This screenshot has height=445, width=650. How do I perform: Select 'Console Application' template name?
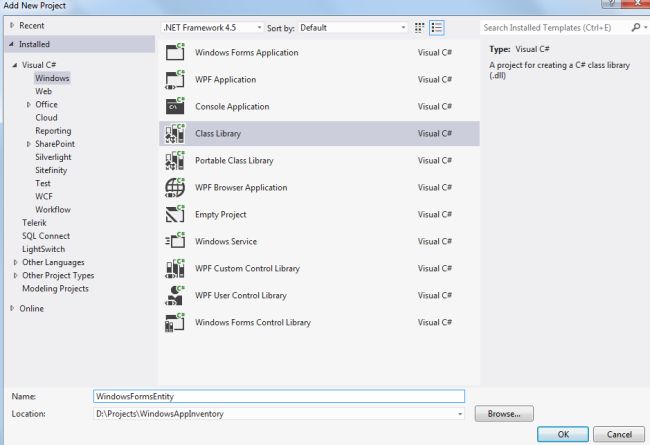coord(232,106)
